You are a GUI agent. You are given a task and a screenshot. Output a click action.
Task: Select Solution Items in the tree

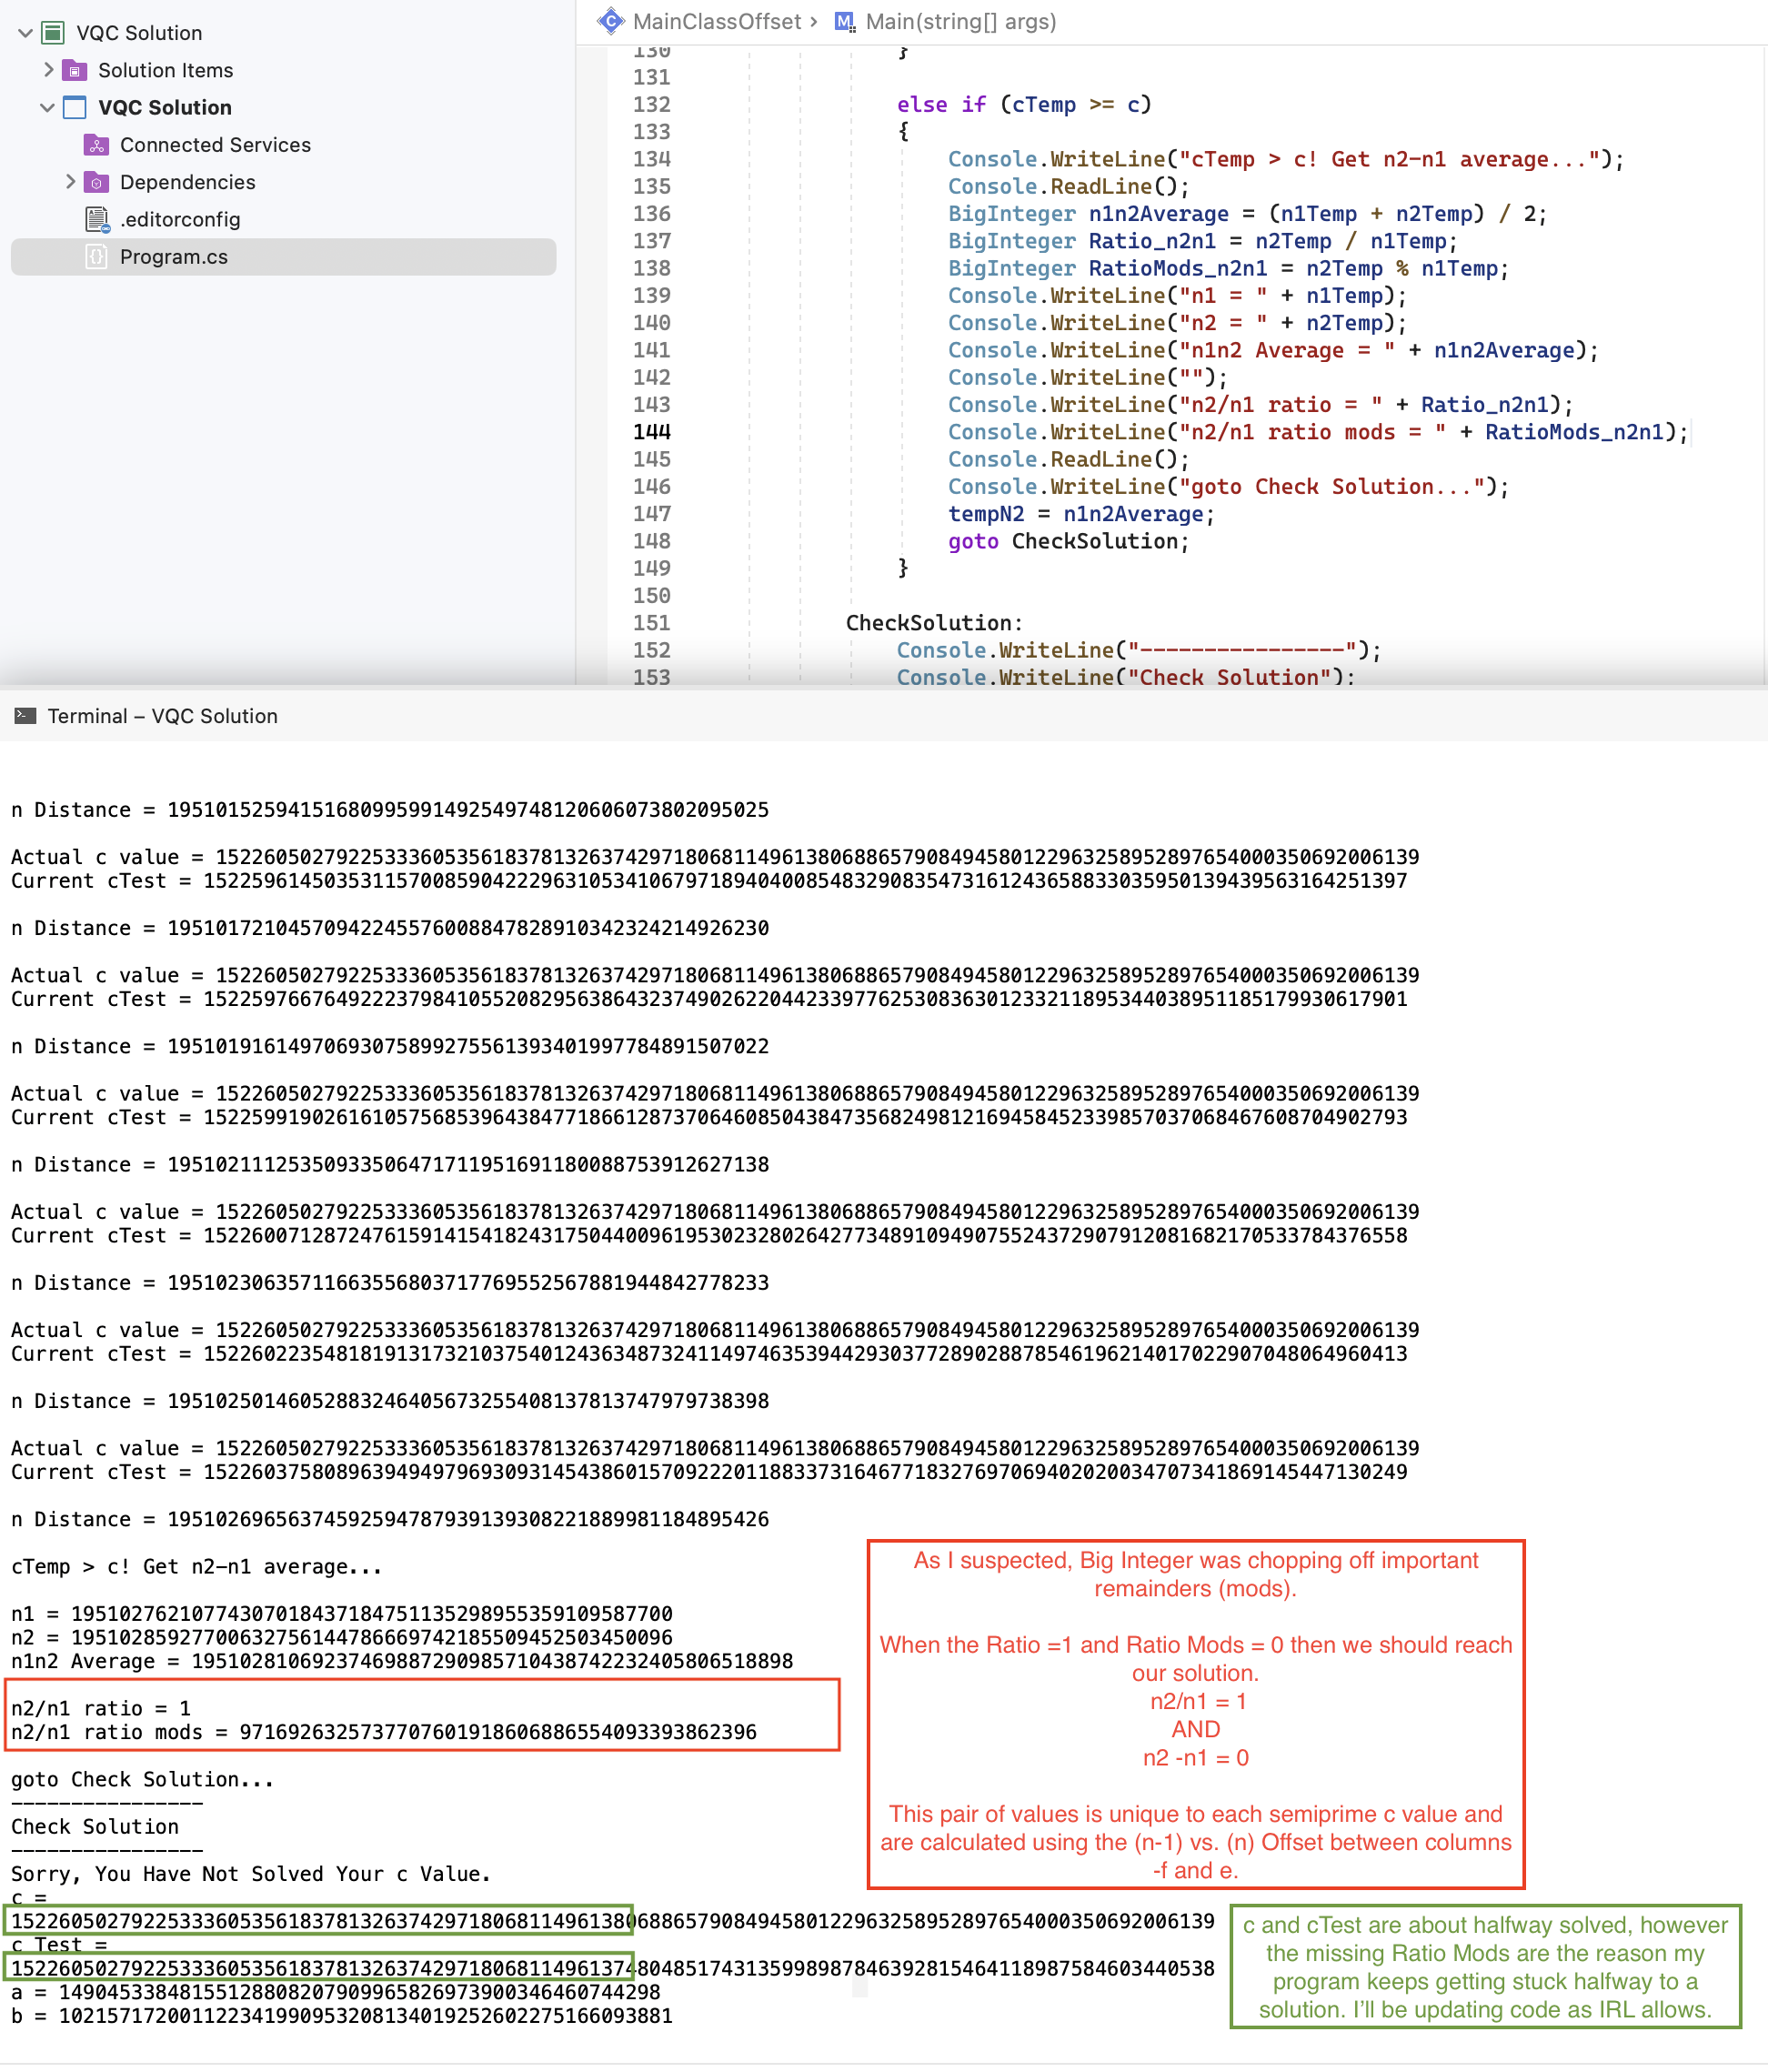click(x=165, y=70)
